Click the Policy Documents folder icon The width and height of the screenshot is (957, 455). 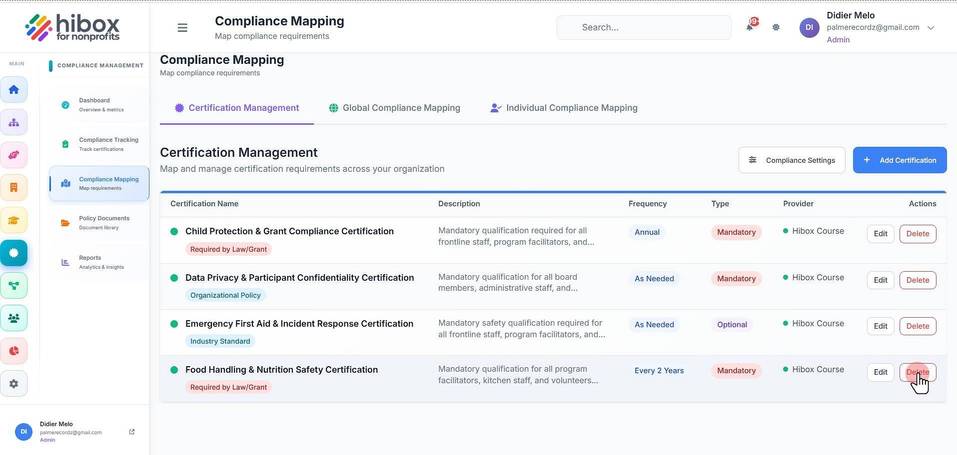pos(65,223)
